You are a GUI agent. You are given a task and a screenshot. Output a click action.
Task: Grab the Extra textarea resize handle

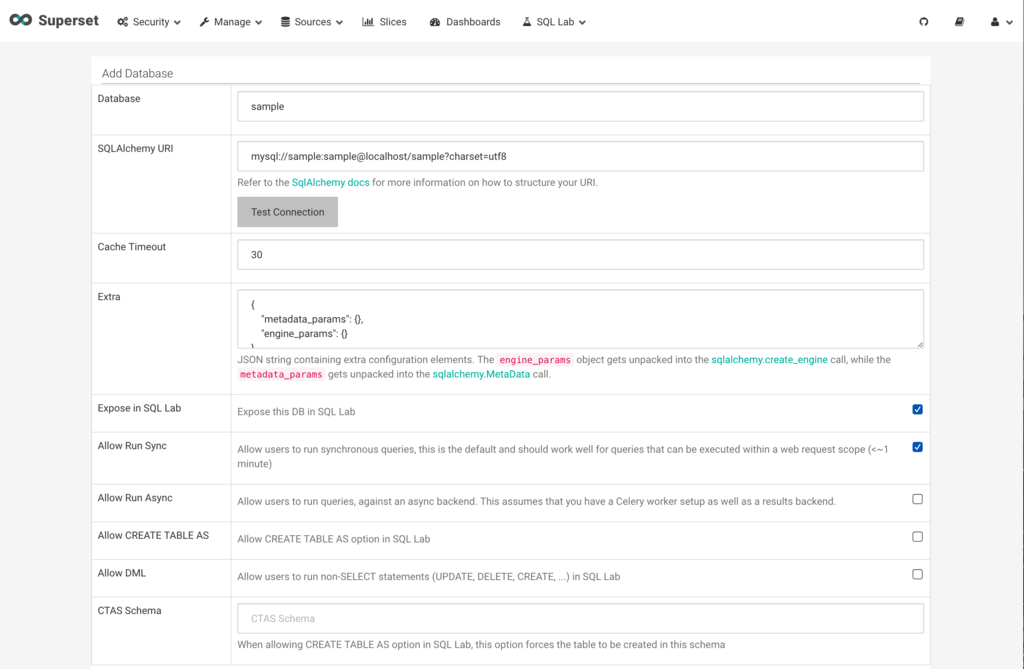pos(920,344)
